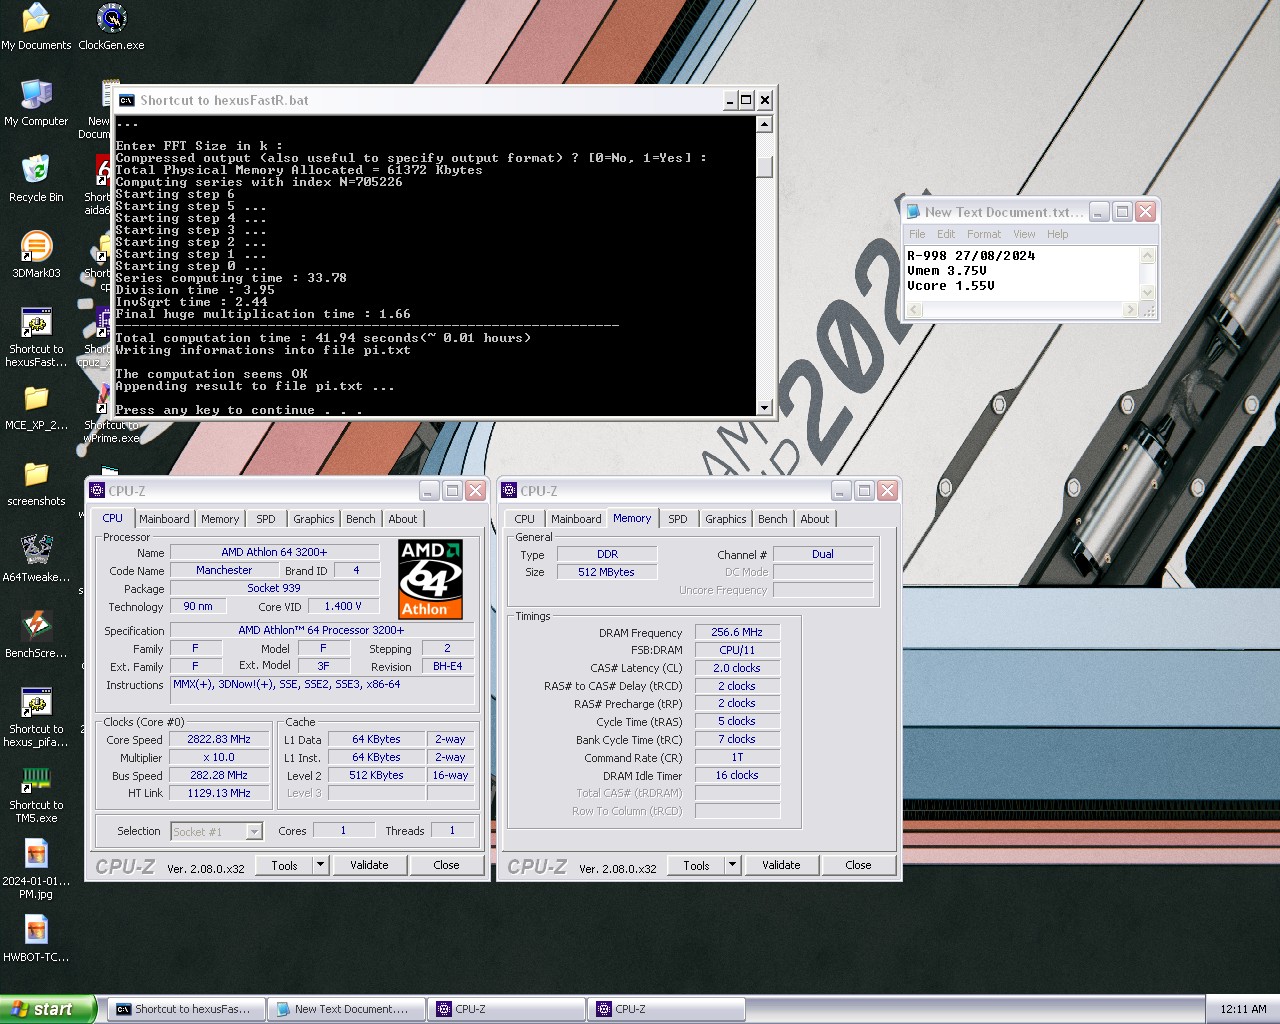
Task: Open Notepad Edit menu
Action: (946, 234)
